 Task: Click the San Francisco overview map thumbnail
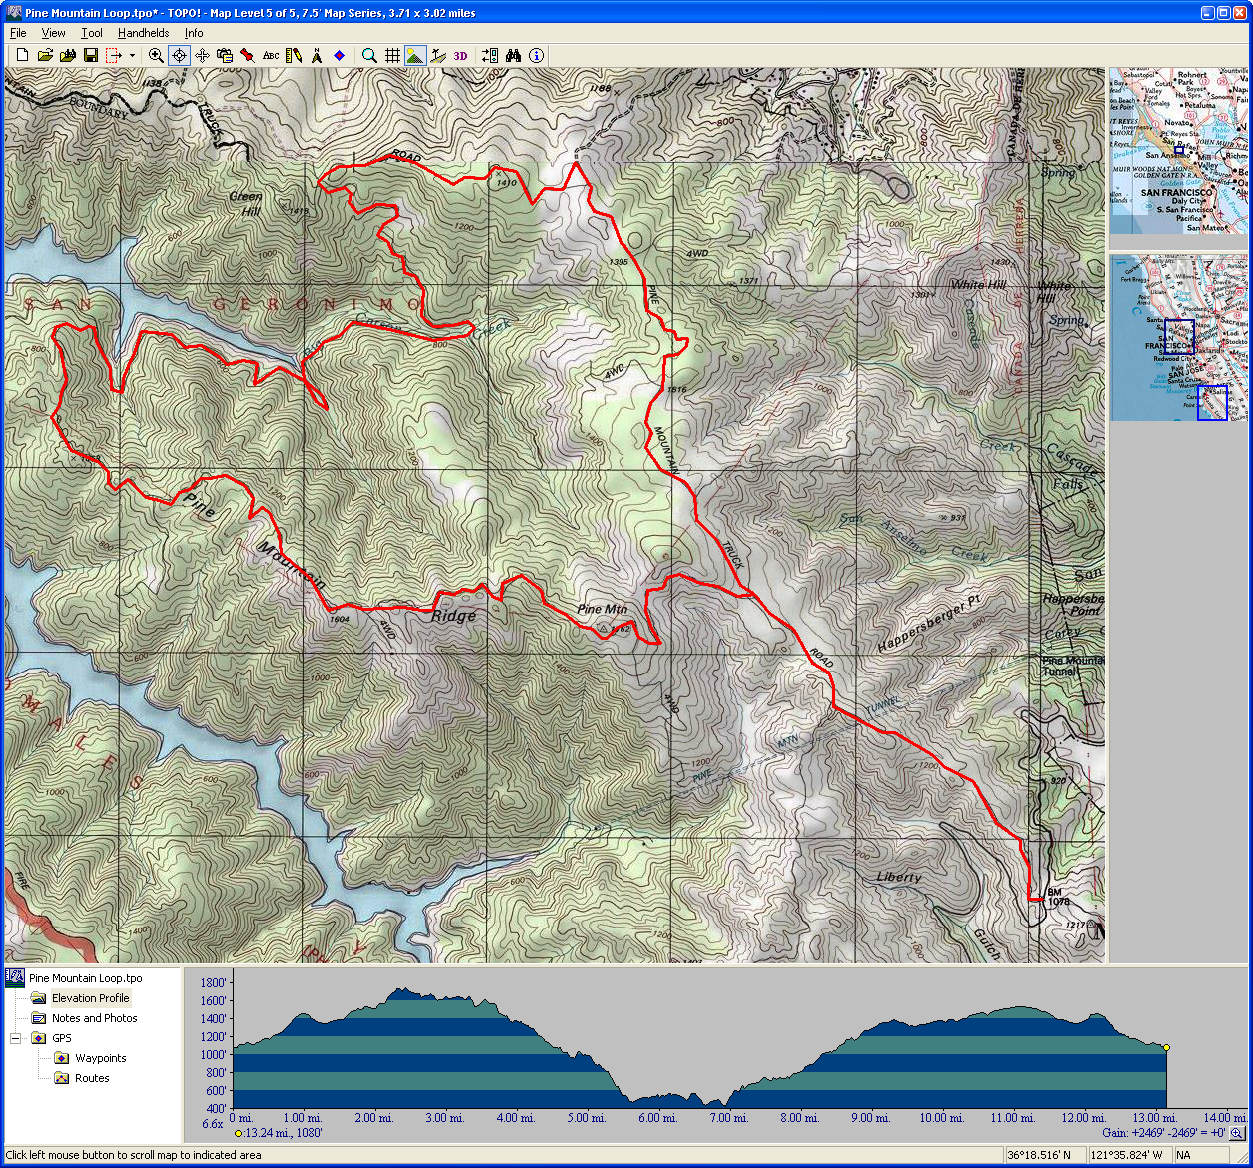(x=1178, y=151)
